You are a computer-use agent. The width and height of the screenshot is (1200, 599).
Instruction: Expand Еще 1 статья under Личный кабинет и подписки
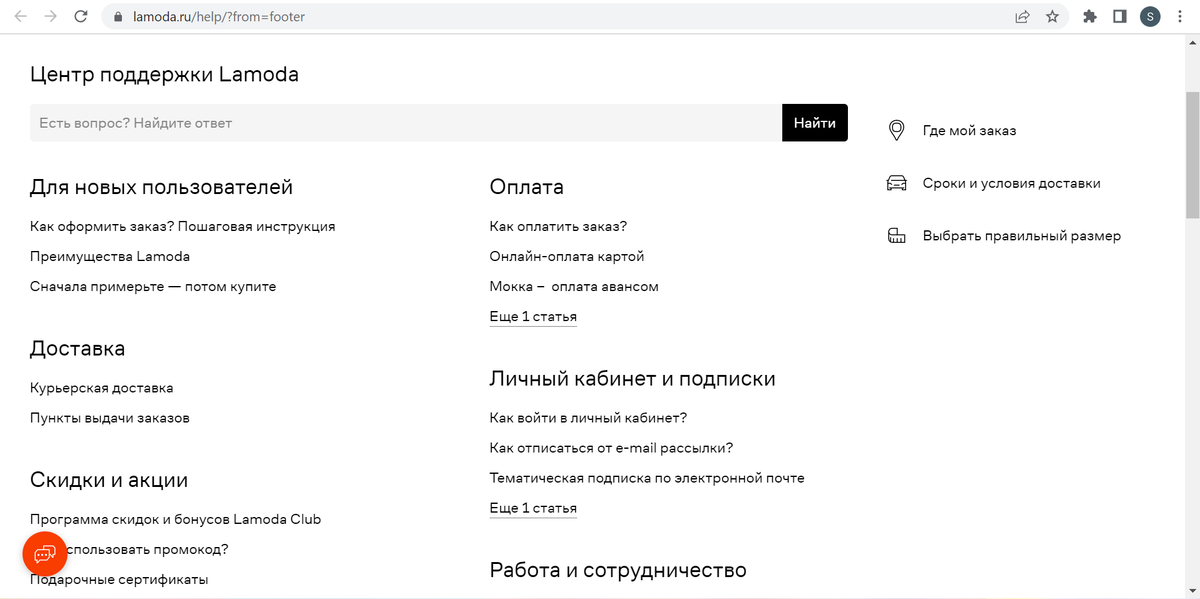coord(533,508)
